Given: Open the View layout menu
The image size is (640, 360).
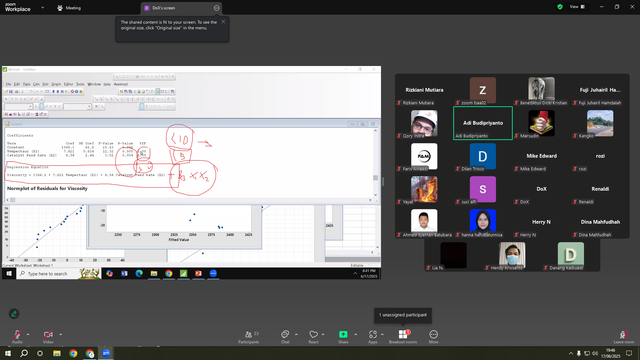Looking at the screenshot, I should coord(577,7).
